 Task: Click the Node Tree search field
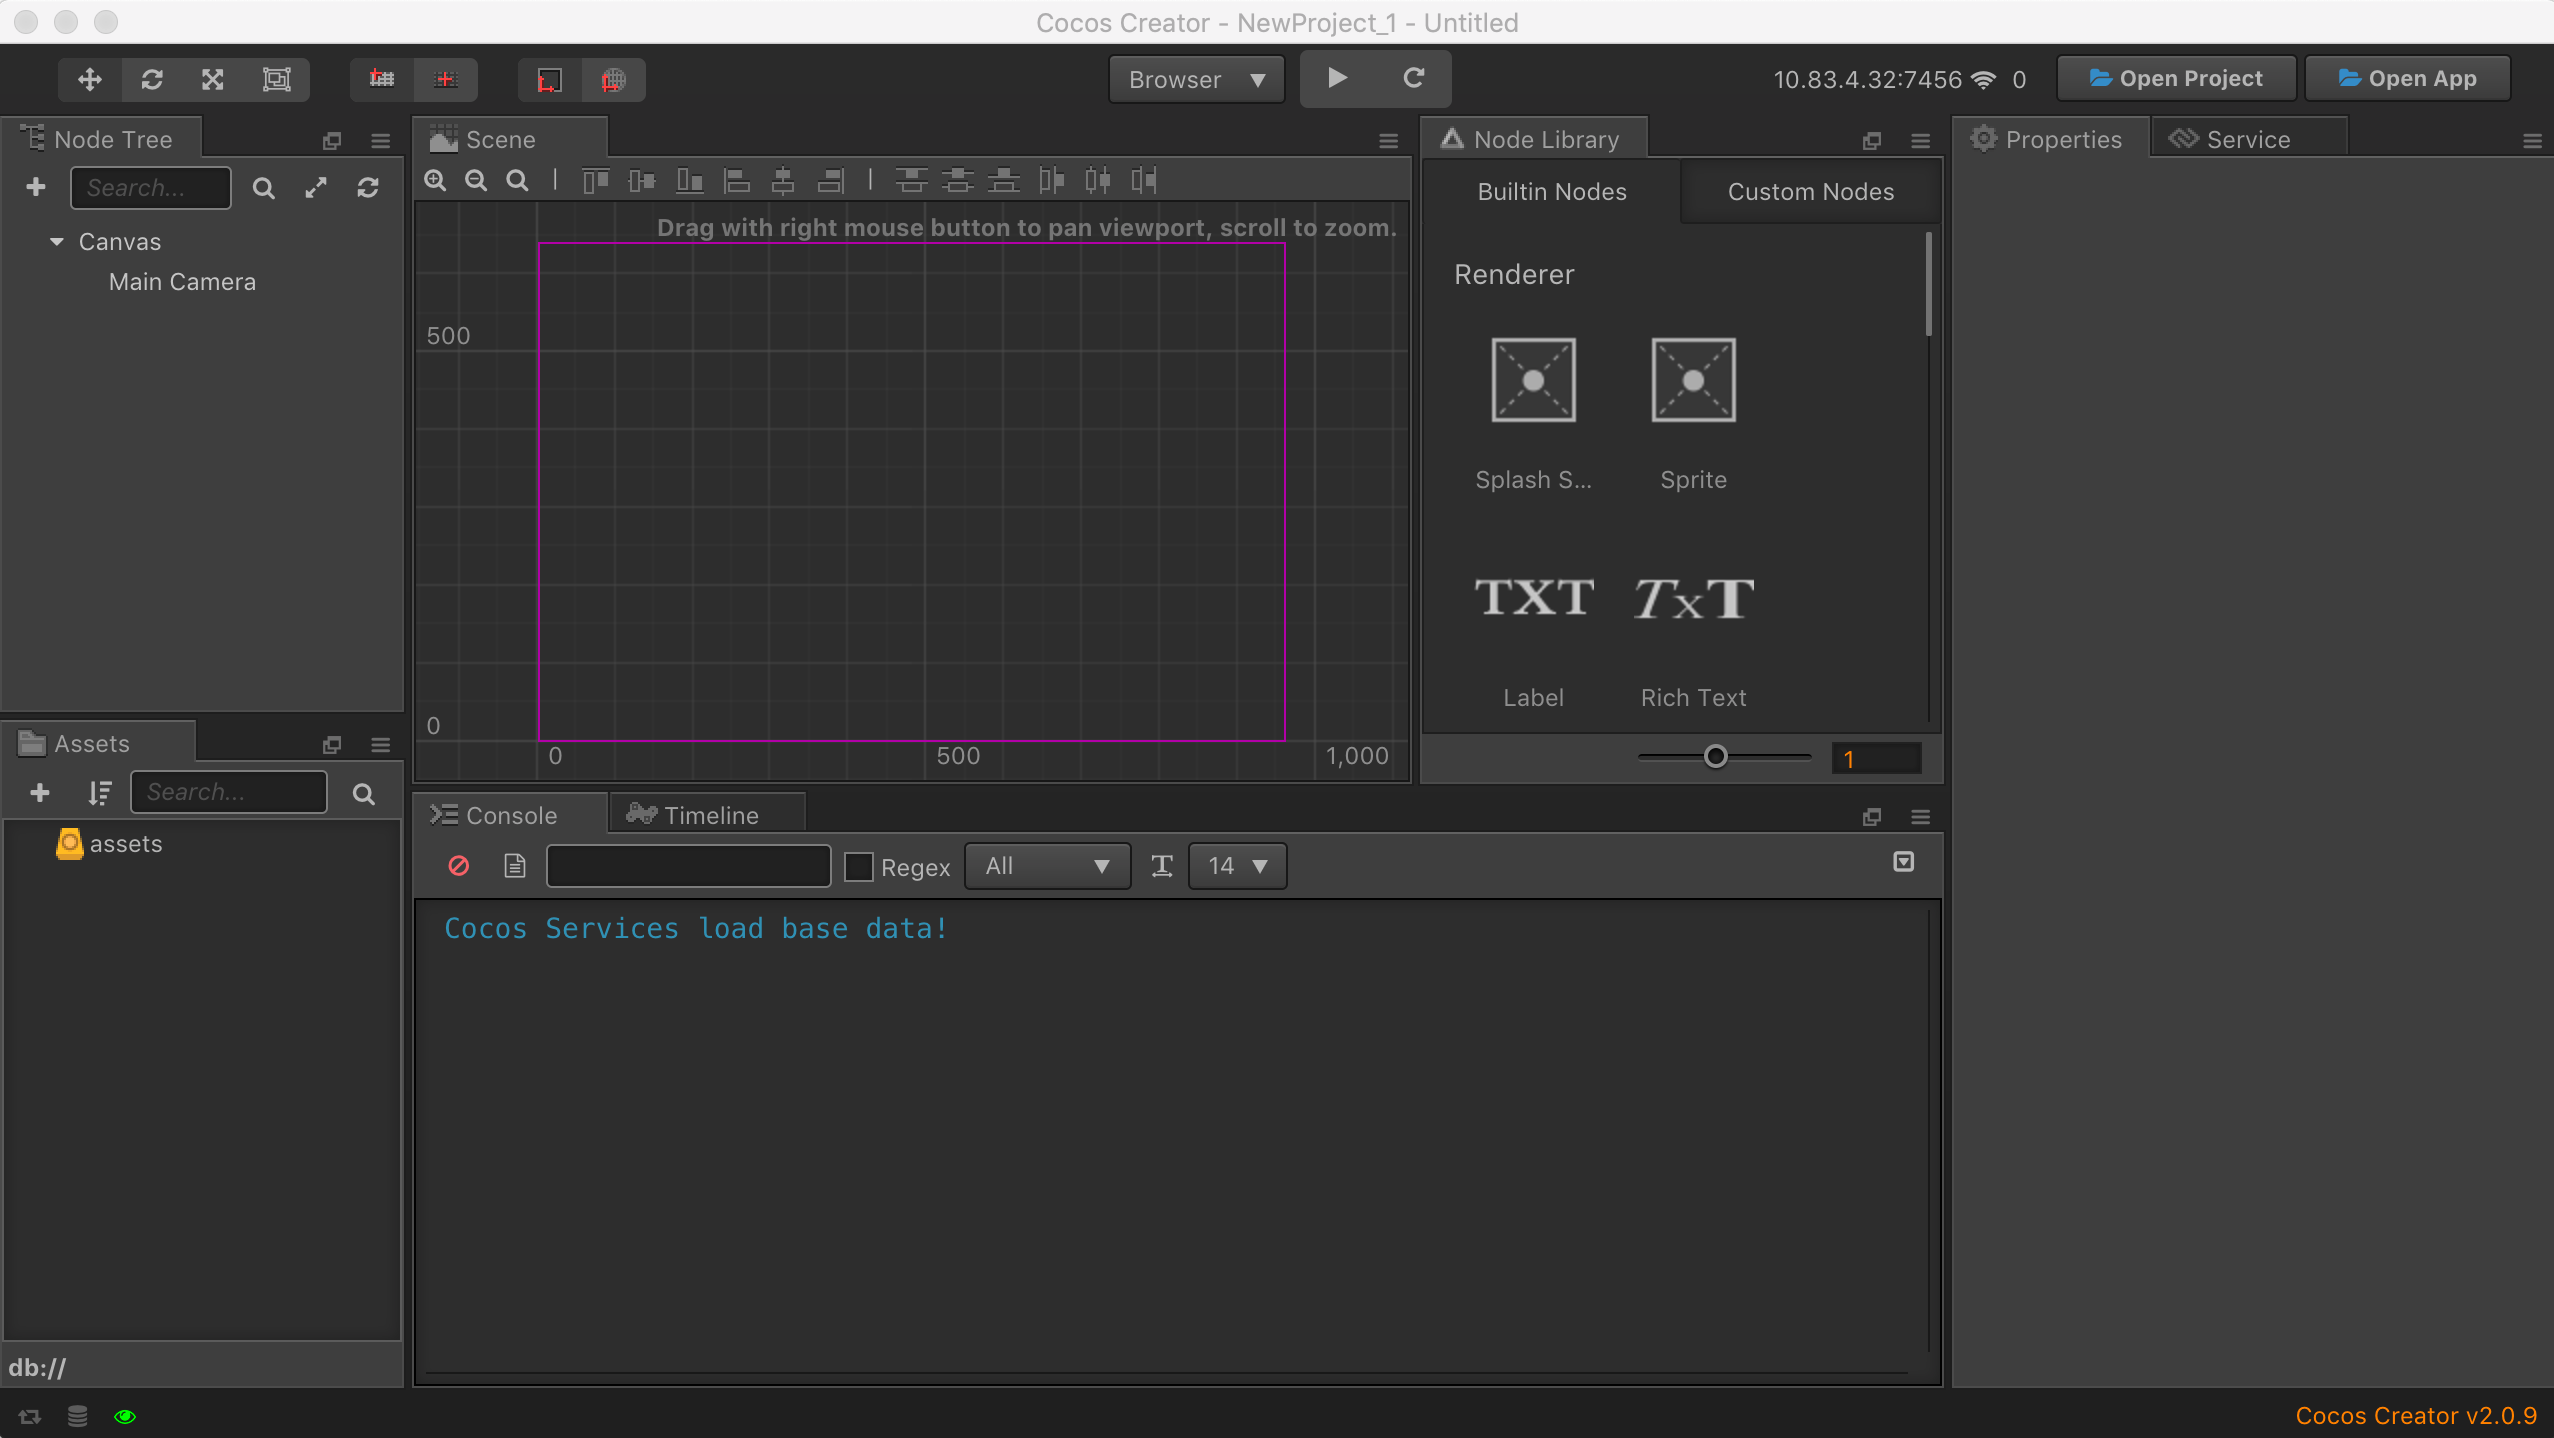[151, 187]
